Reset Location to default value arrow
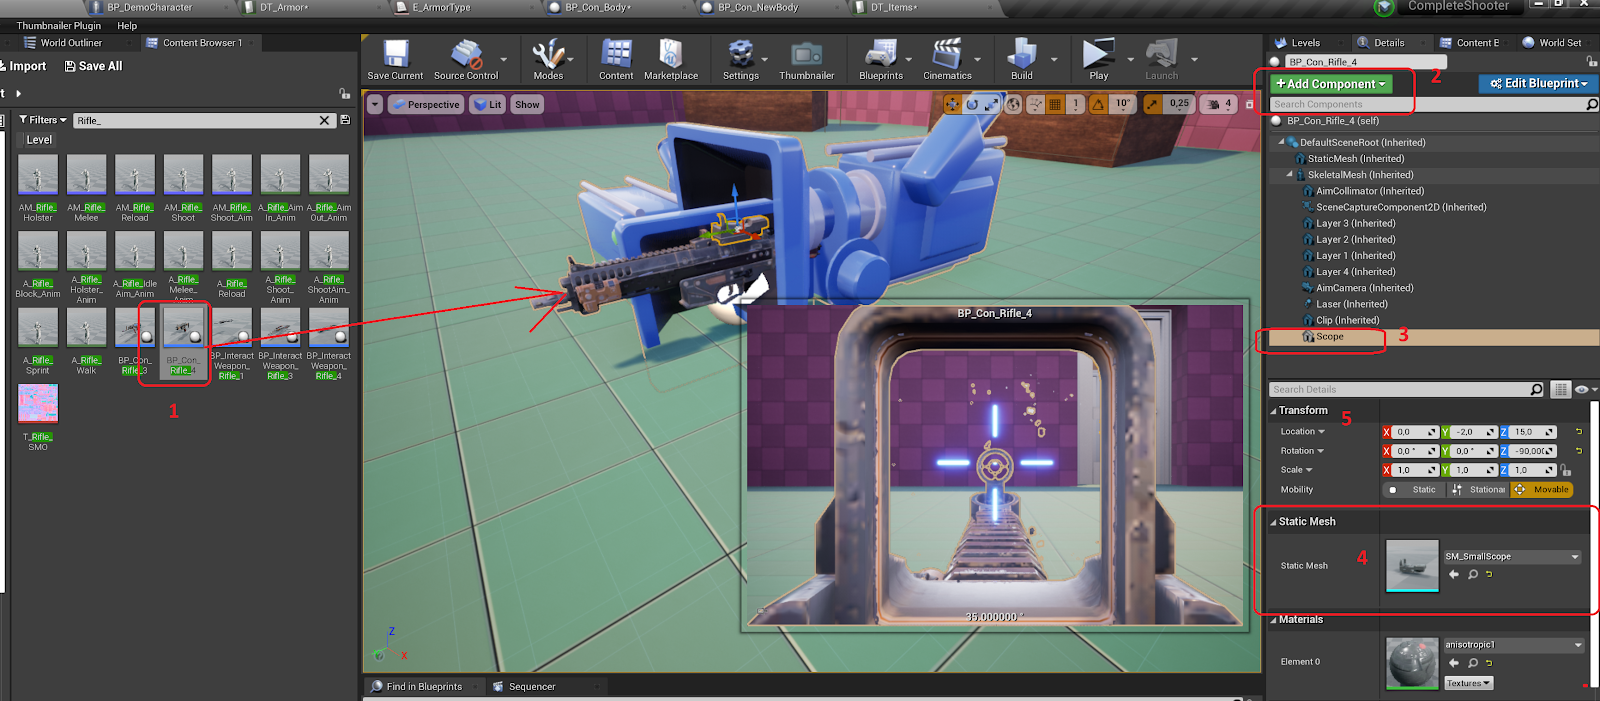This screenshot has height=701, width=1600. [x=1579, y=432]
